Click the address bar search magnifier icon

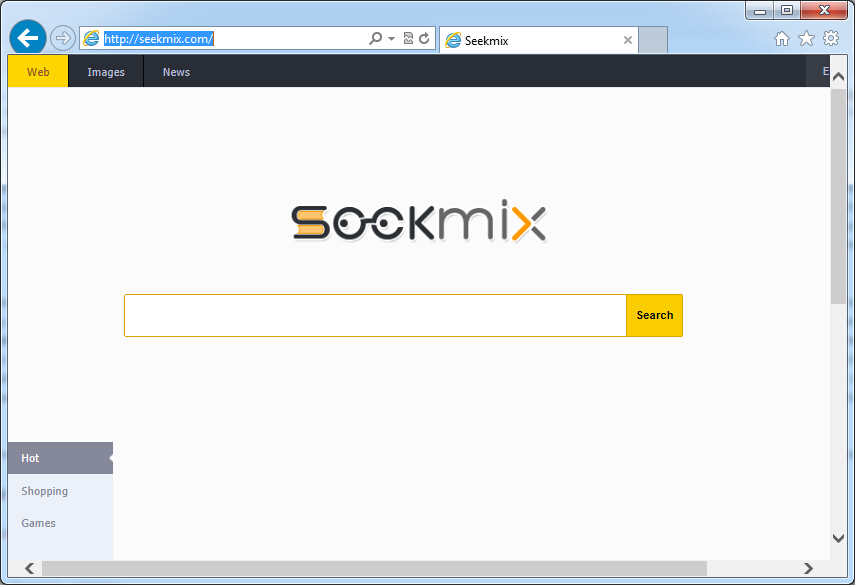tap(375, 38)
